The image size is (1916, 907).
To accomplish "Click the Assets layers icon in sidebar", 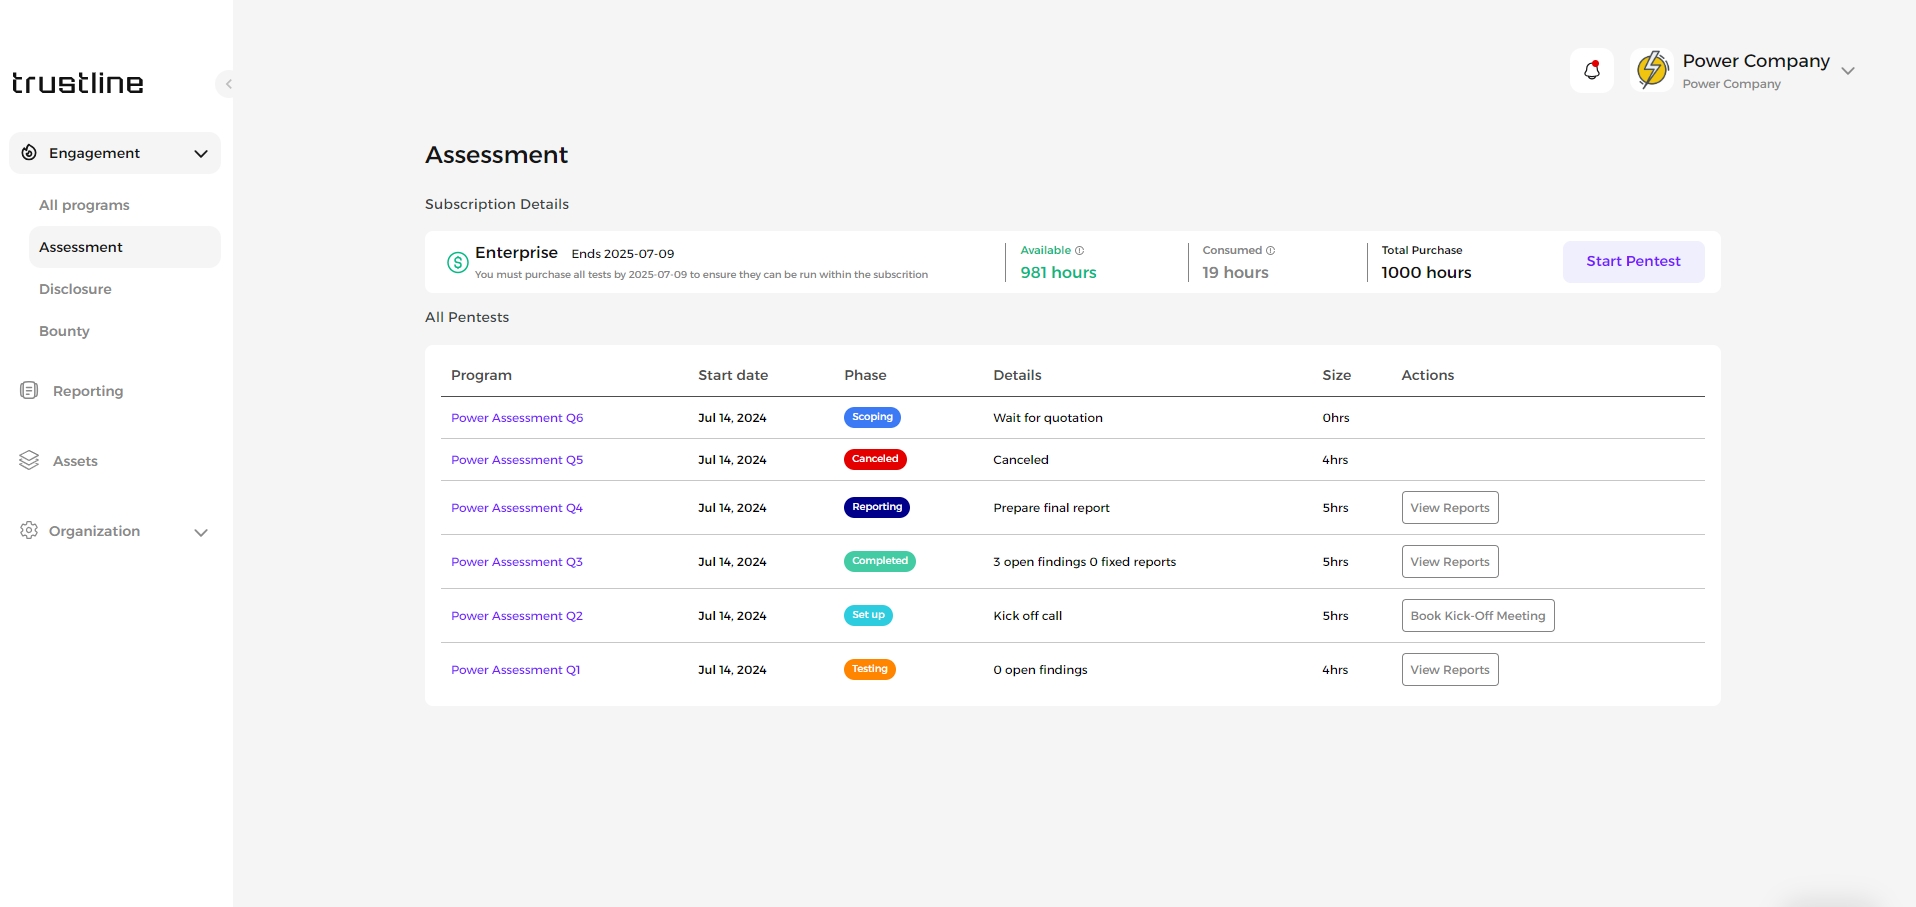I will 29,460.
